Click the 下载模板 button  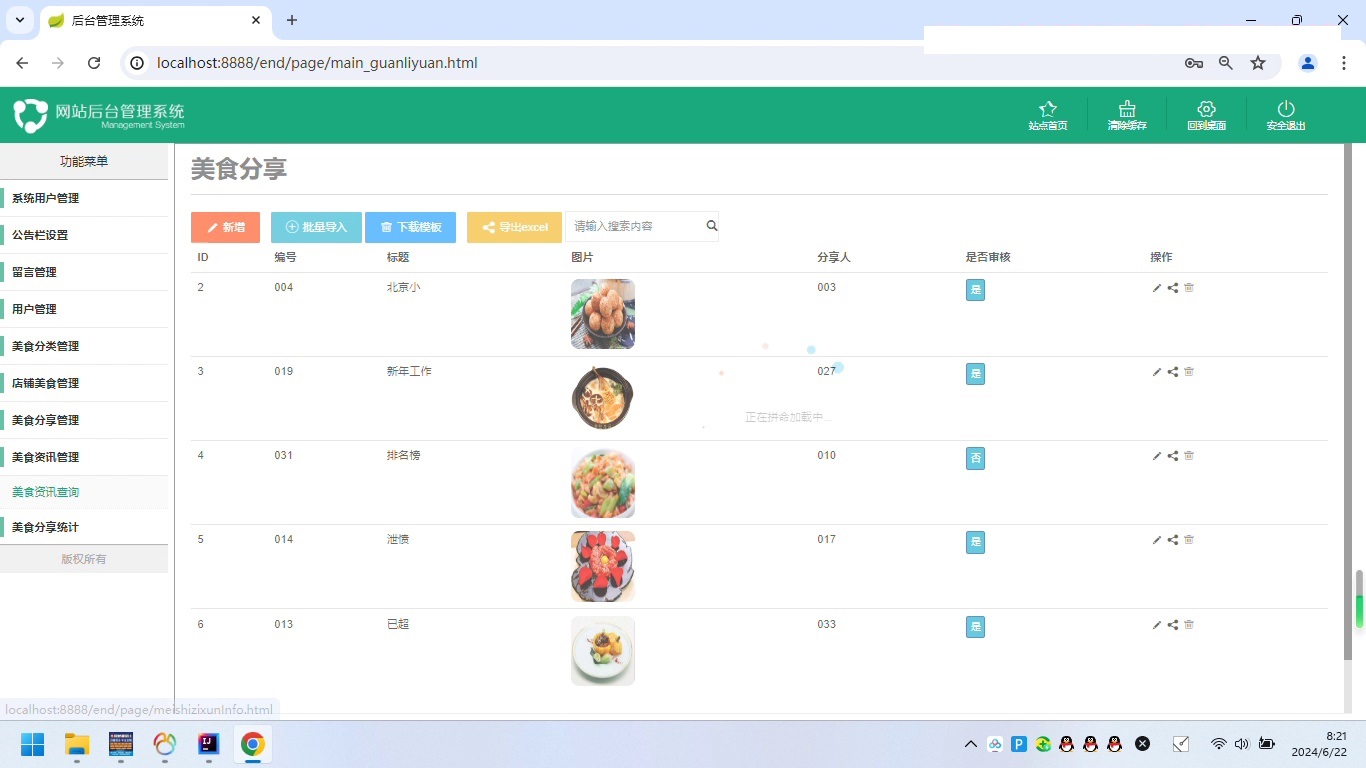[410, 227]
